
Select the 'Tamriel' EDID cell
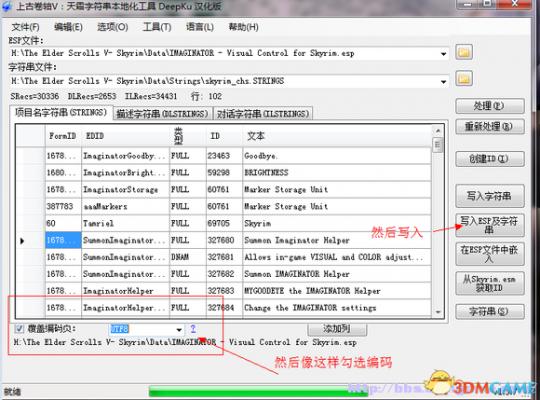[x=125, y=224]
